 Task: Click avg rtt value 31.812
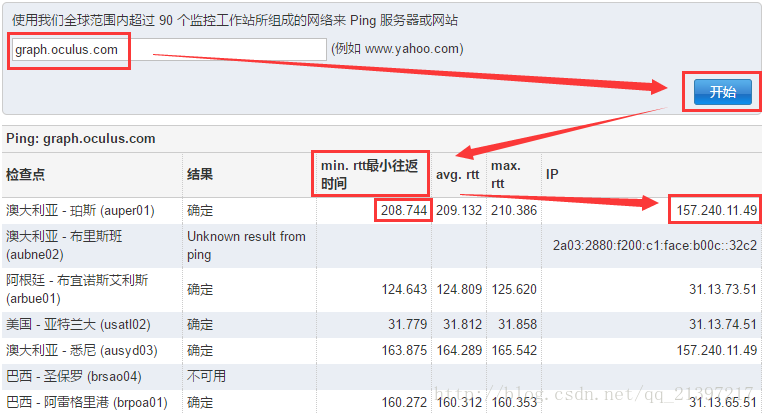click(x=463, y=324)
